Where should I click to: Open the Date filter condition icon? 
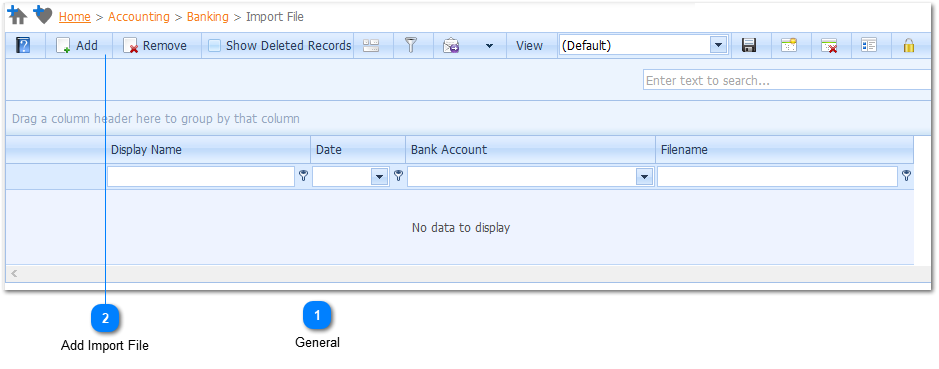[398, 176]
